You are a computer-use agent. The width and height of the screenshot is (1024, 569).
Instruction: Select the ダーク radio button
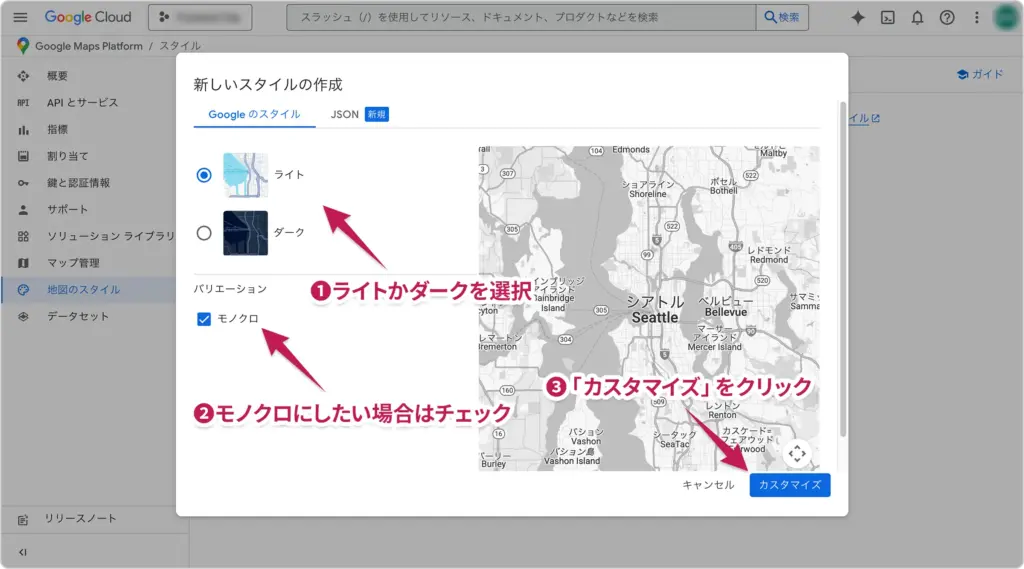click(x=204, y=233)
